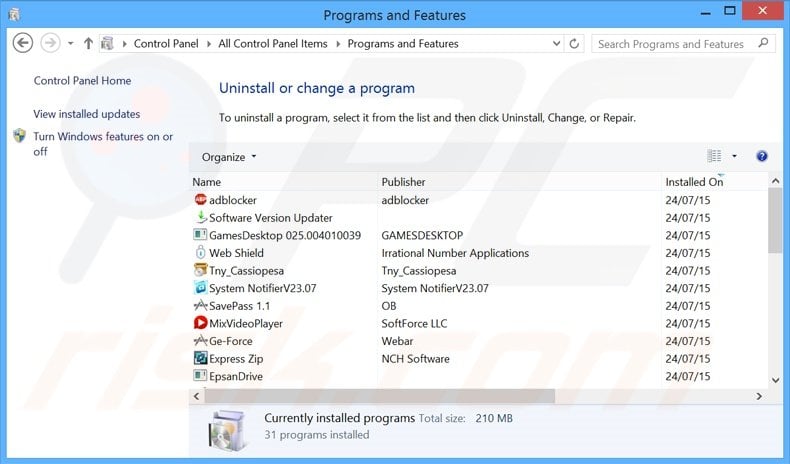
Task: Click the Control Panel icon in address bar
Action: coord(107,43)
